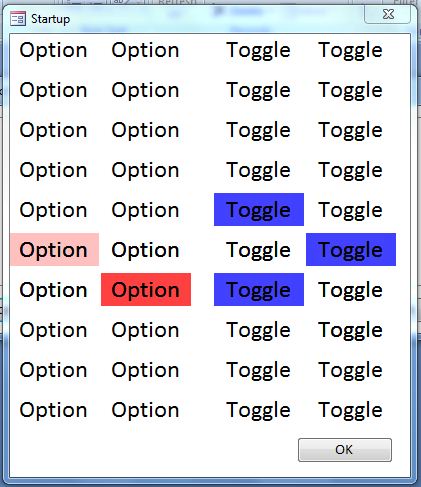421x487 pixels.
Task: Select the first-column Option in seventh row
Action: tap(54, 290)
